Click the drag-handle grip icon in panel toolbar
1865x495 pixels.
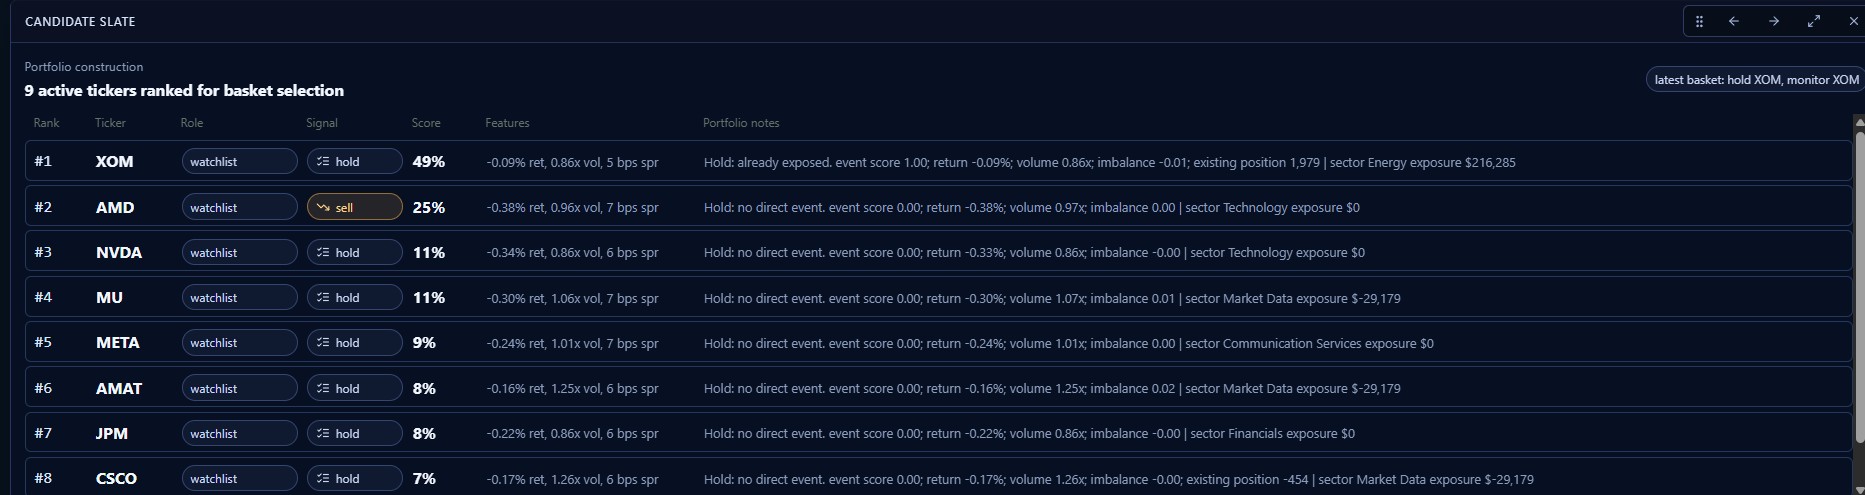(x=1699, y=21)
